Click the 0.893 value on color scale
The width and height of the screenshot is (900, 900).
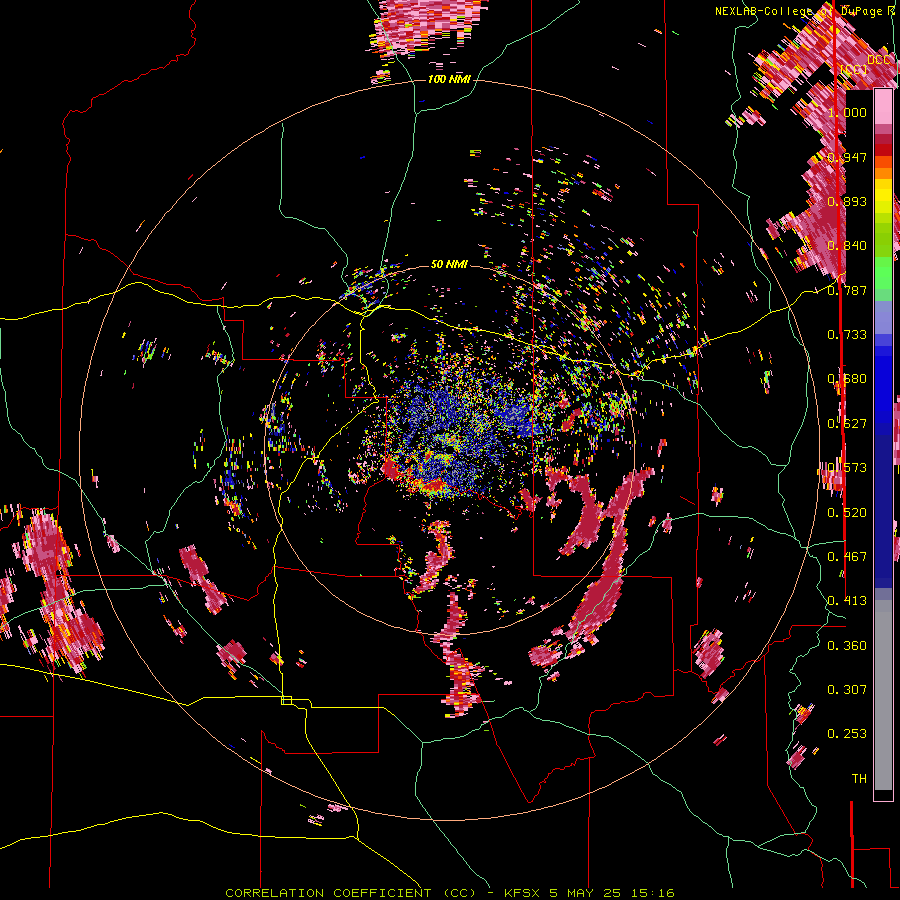click(847, 201)
